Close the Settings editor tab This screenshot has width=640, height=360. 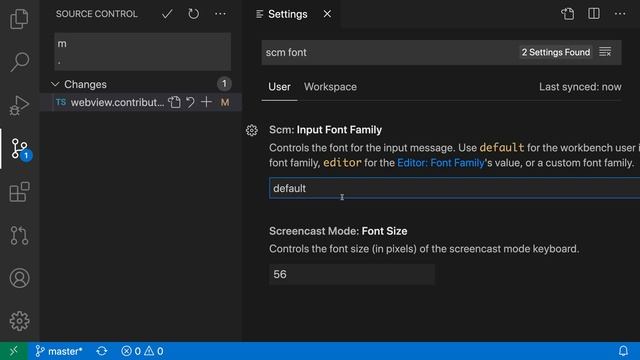[327, 14]
